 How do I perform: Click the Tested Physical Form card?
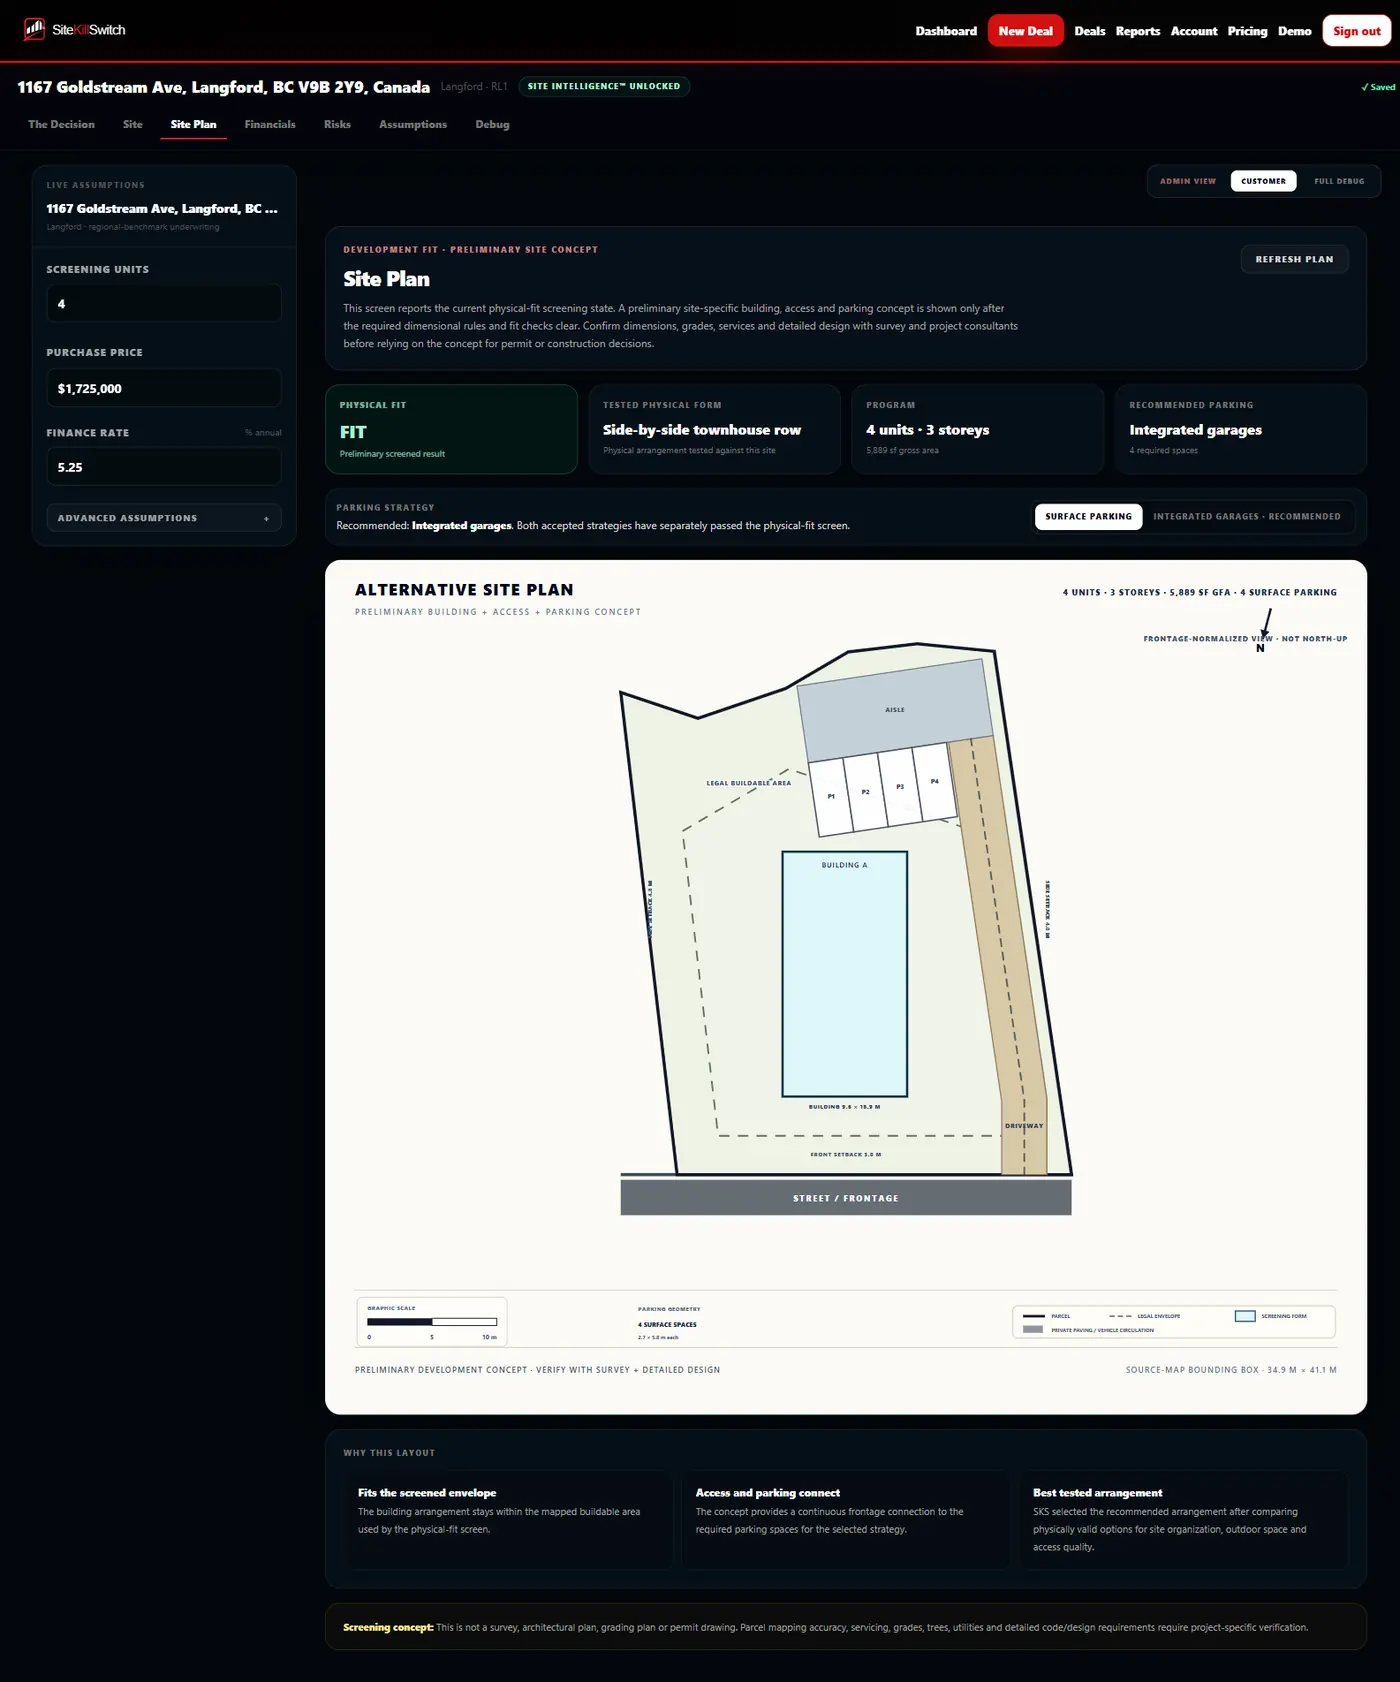(714, 429)
